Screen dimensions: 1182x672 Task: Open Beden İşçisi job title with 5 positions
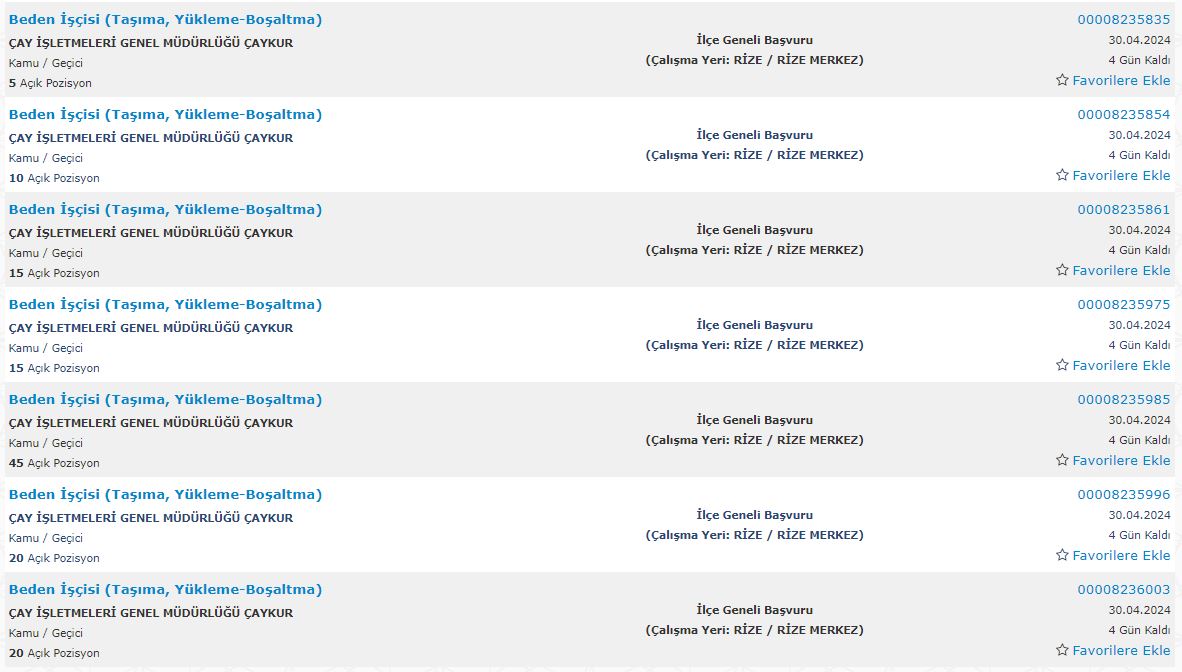pyautogui.click(x=165, y=20)
